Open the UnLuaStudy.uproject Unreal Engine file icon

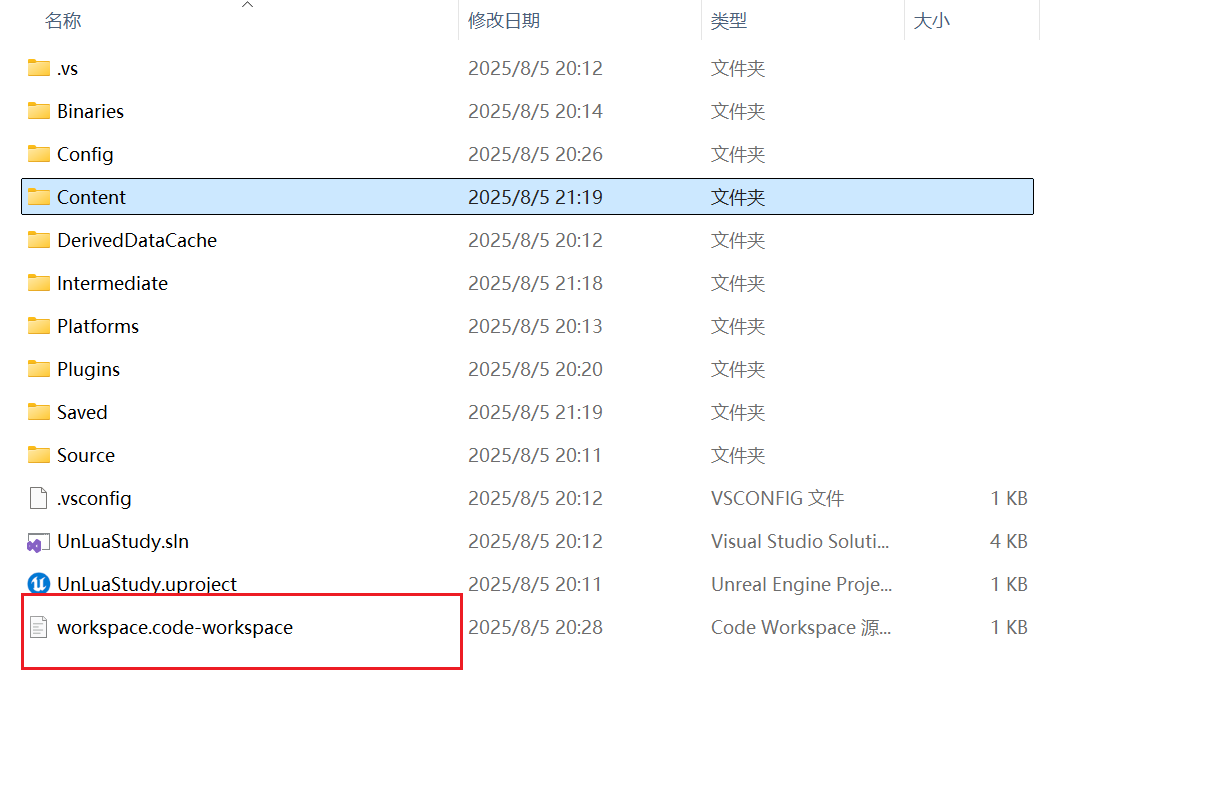click(x=37, y=584)
